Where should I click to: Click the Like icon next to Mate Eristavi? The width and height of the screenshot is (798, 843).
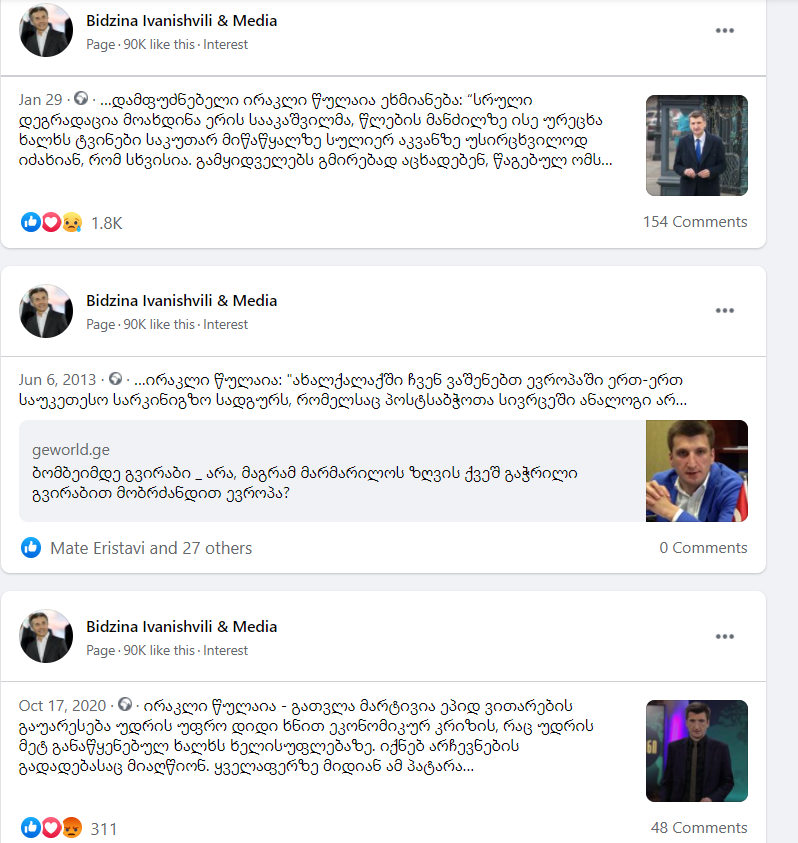[x=31, y=548]
